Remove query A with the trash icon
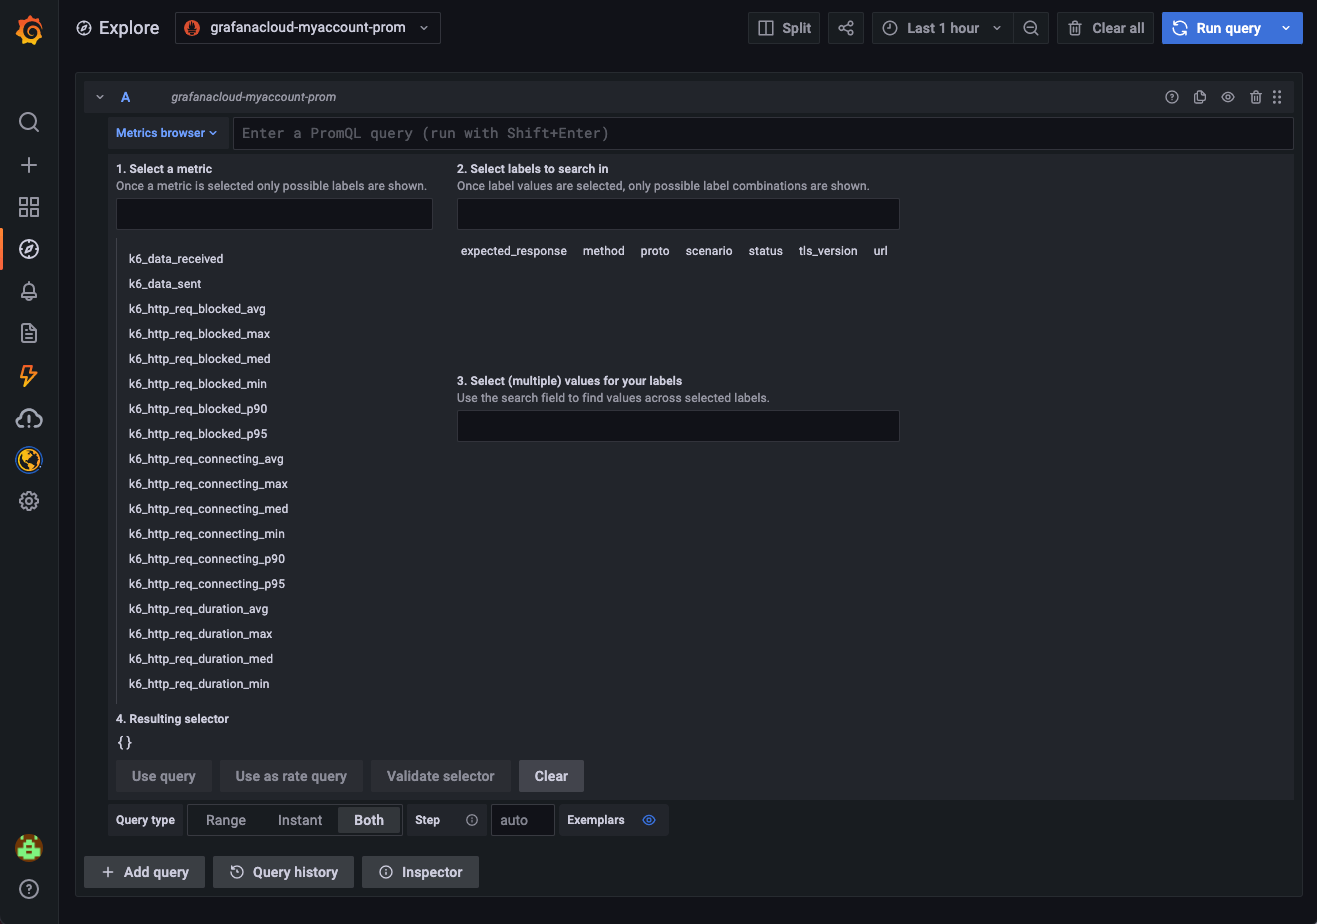 1255,97
